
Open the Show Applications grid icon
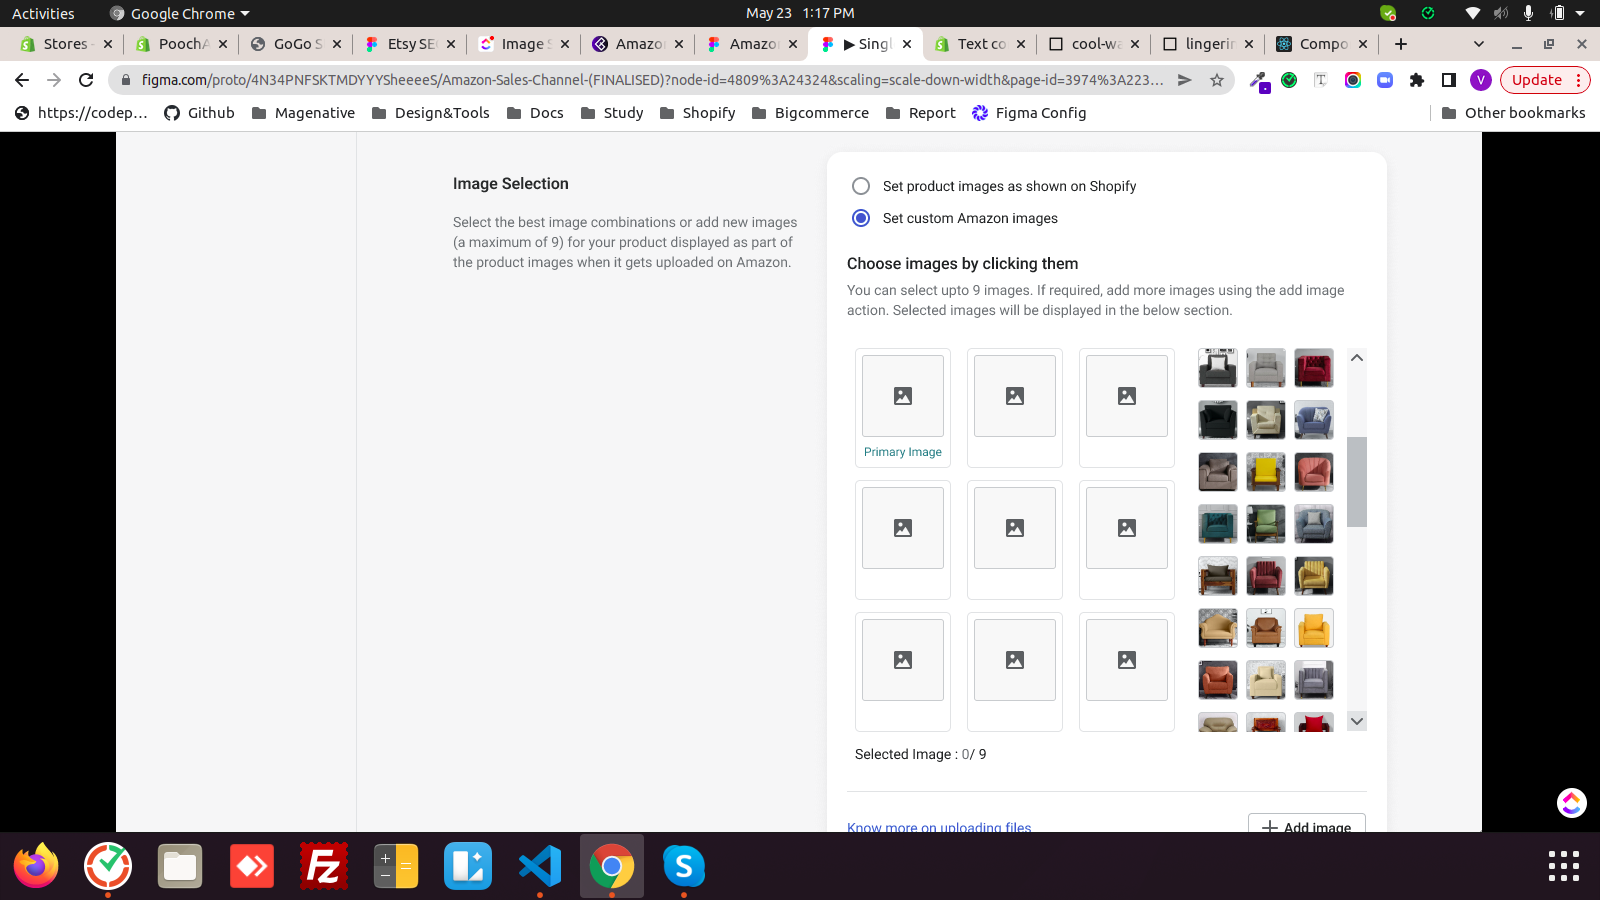click(1563, 866)
